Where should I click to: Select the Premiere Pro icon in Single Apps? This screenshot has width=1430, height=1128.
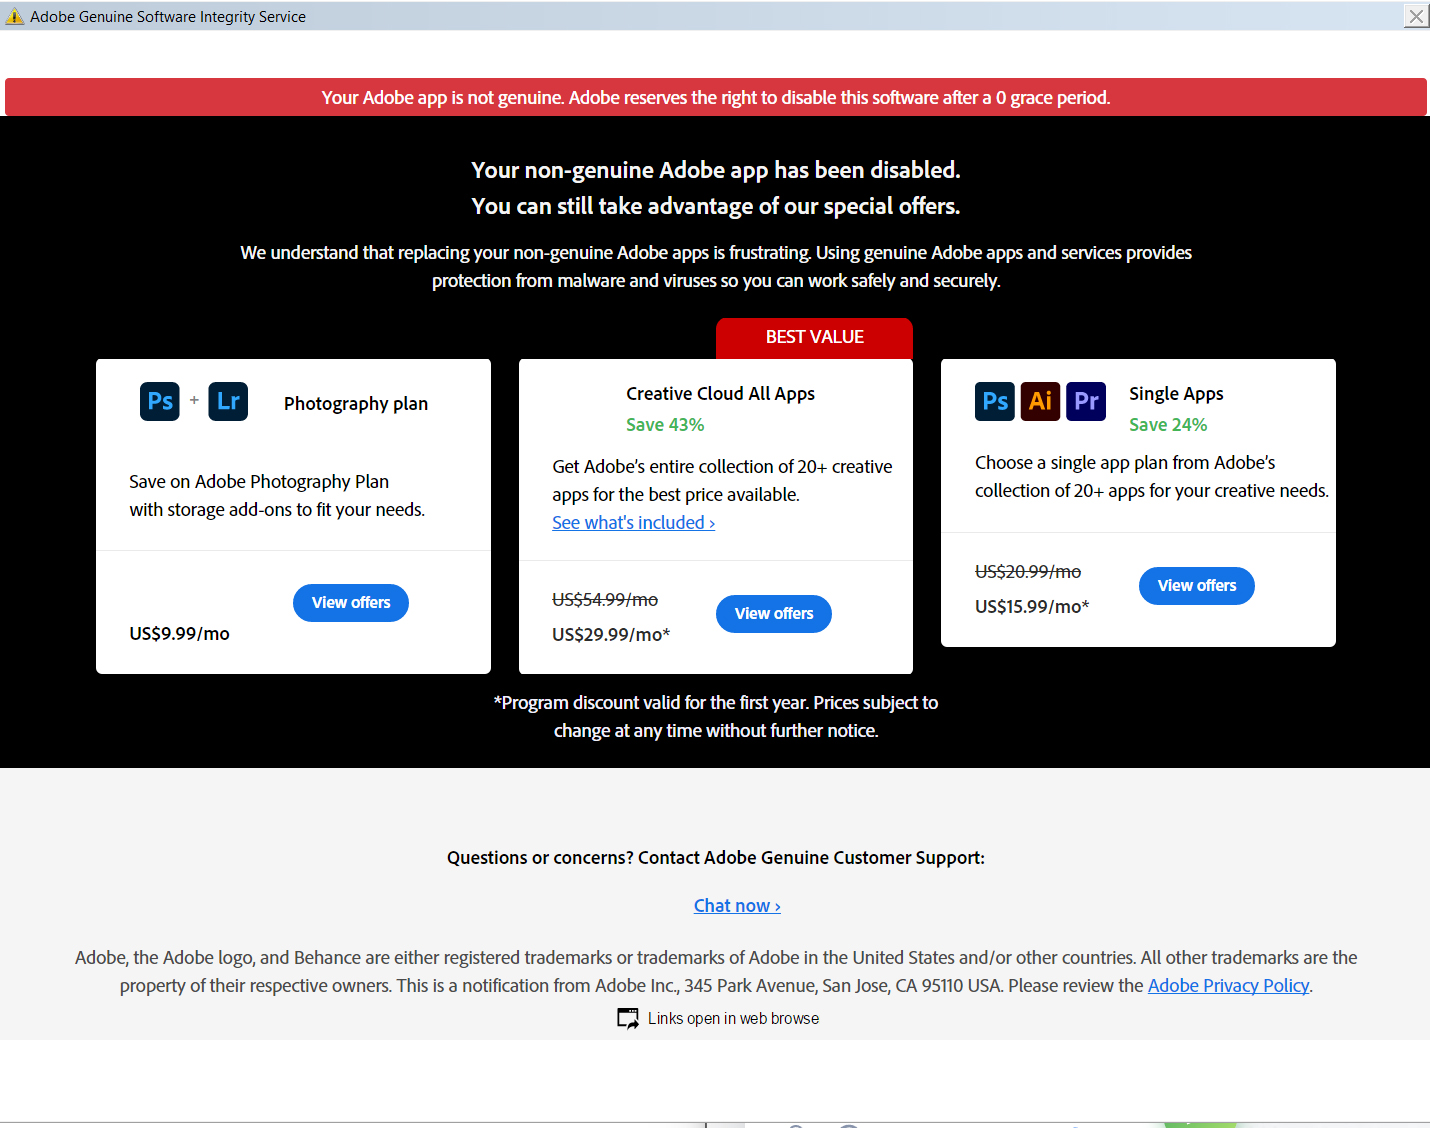point(1086,402)
